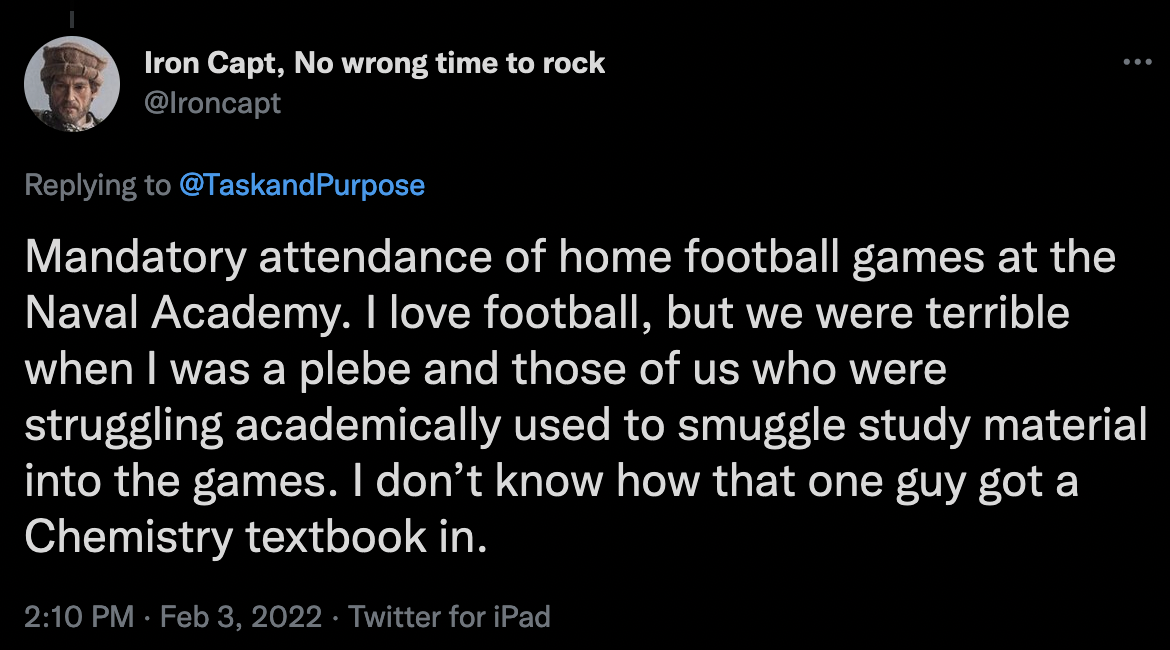Click "Chemistry textbook in." on last line

256,538
